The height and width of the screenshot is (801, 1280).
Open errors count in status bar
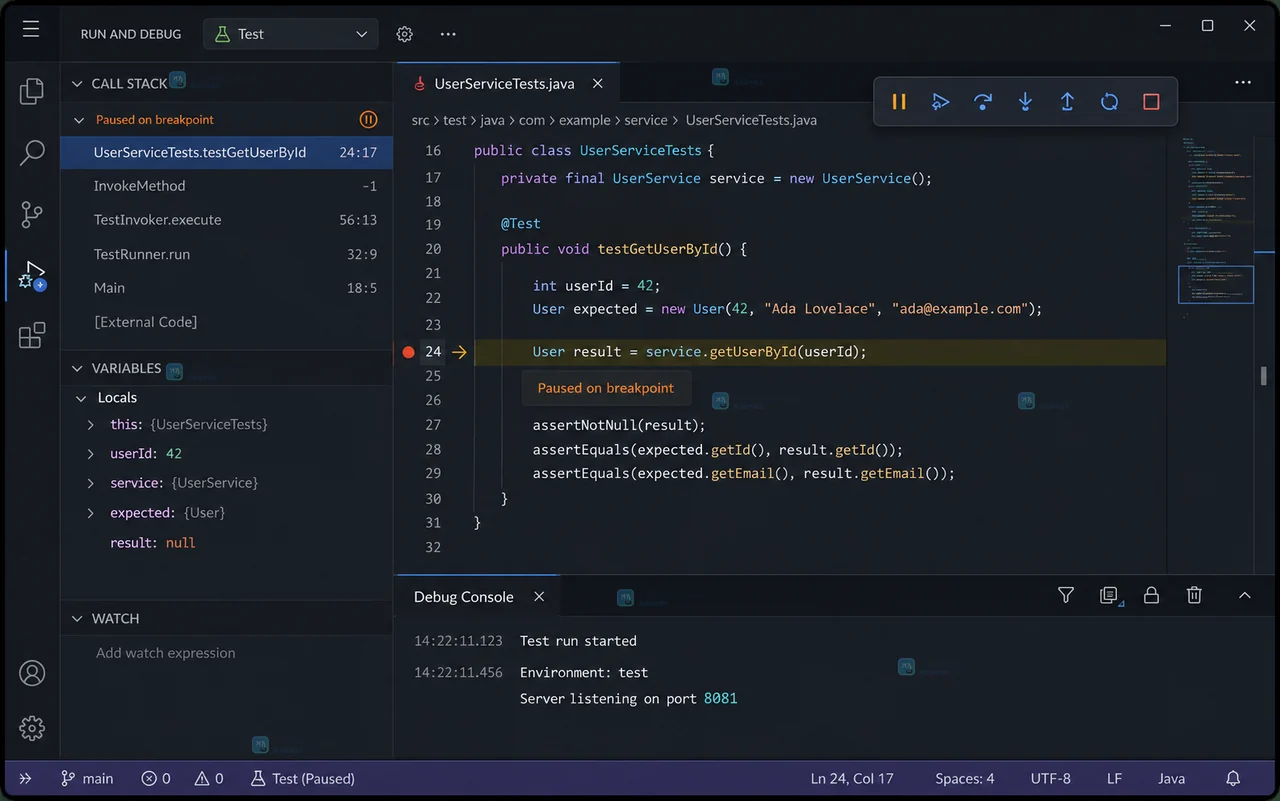coord(156,778)
